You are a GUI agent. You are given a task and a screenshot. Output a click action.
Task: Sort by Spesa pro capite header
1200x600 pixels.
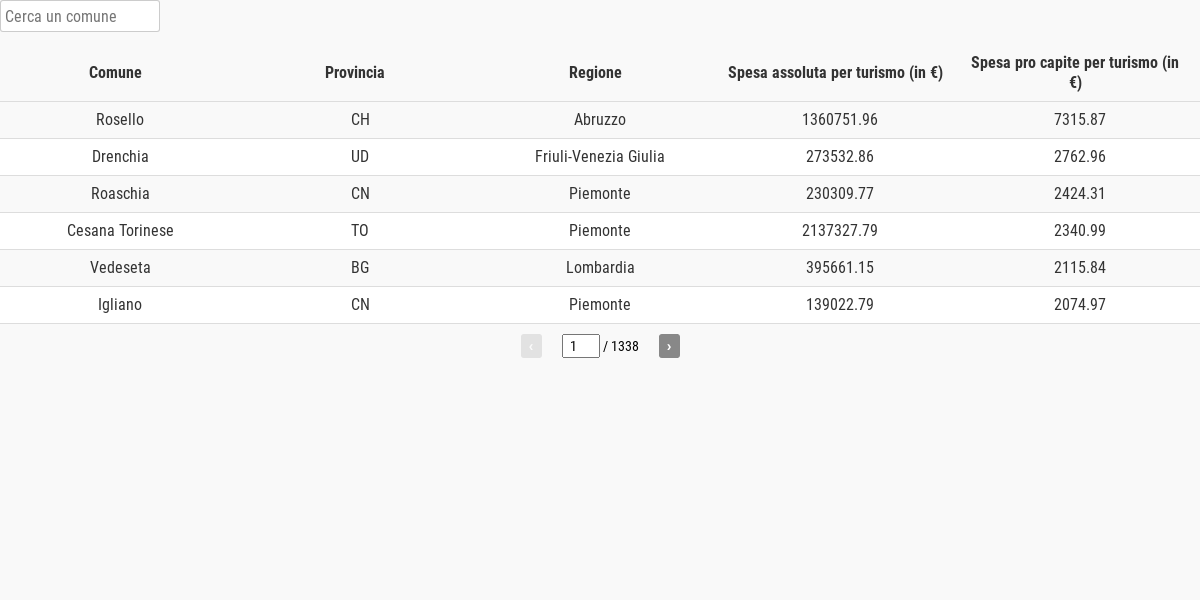(1075, 72)
